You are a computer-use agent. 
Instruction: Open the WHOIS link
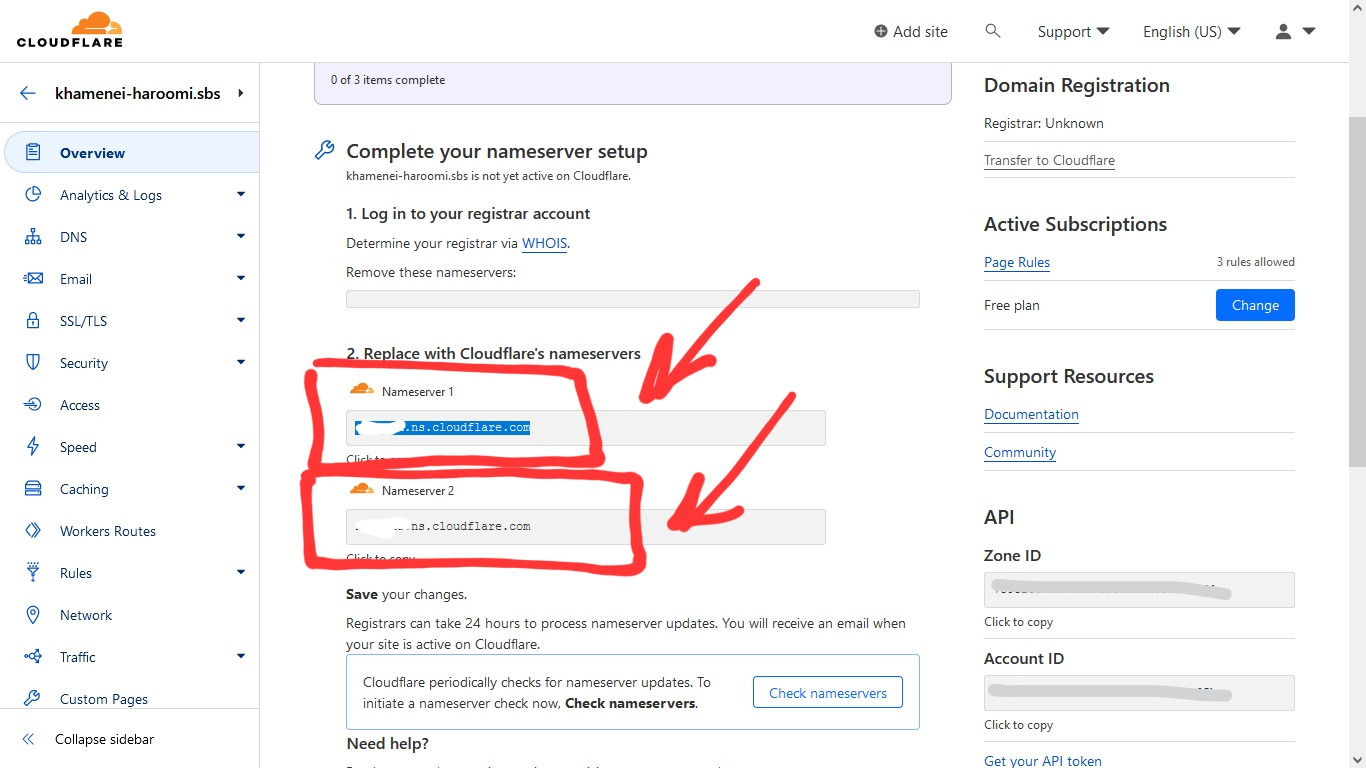544,243
